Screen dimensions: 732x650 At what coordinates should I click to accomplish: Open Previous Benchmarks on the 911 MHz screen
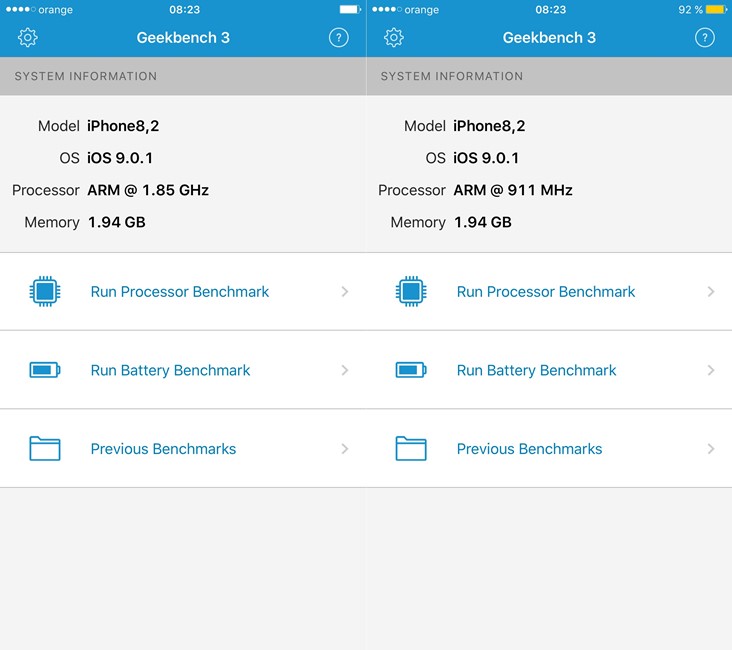[x=529, y=449]
